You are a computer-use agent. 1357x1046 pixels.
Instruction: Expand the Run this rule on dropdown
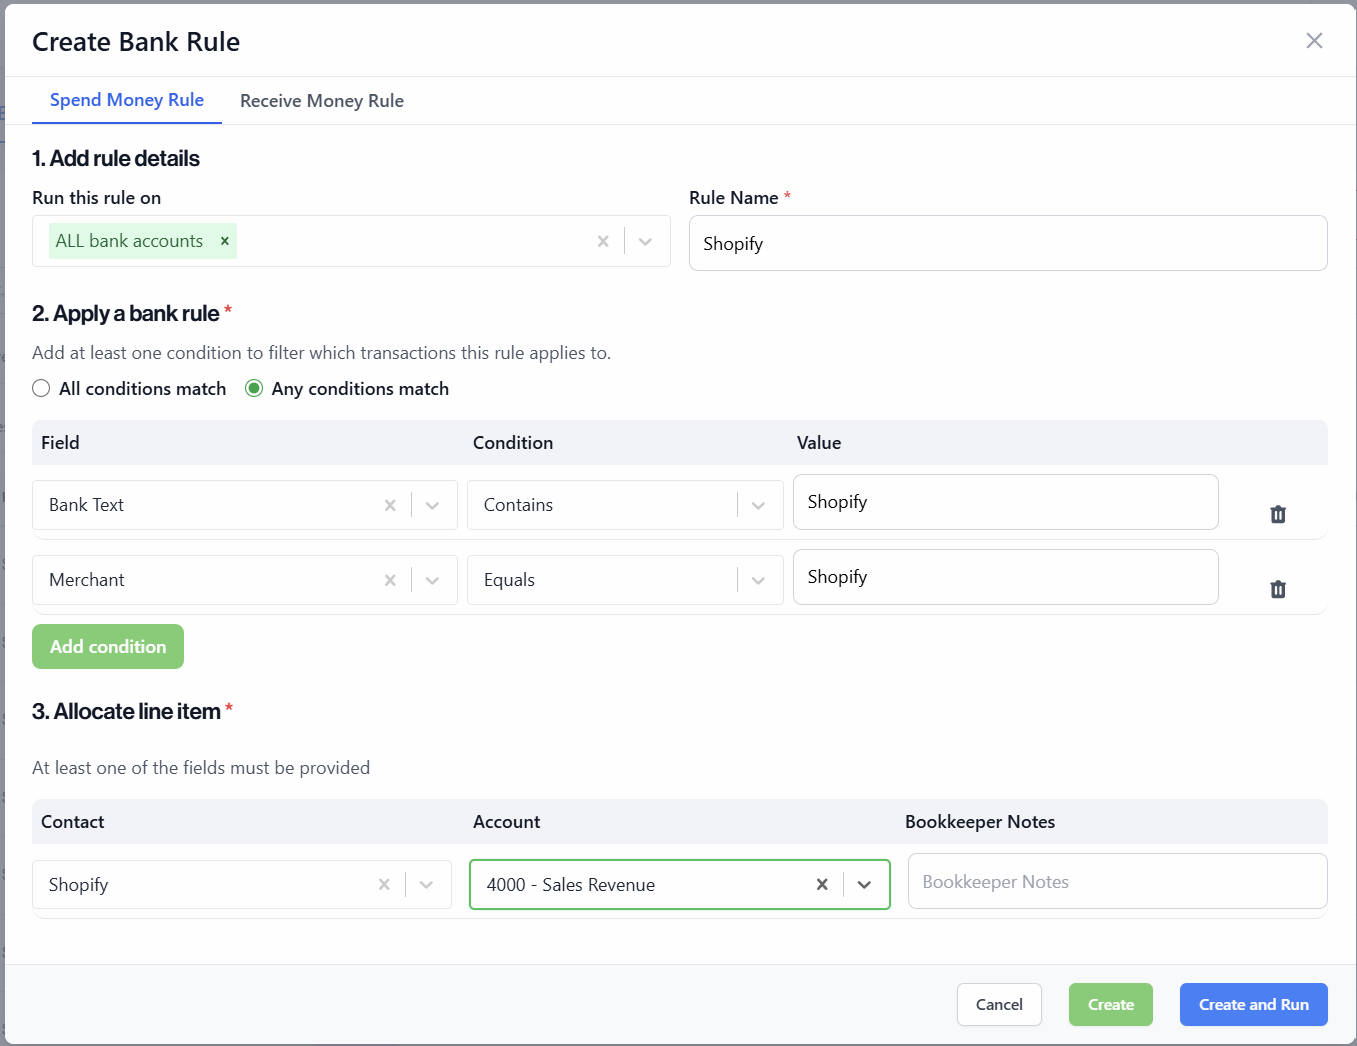(x=646, y=241)
